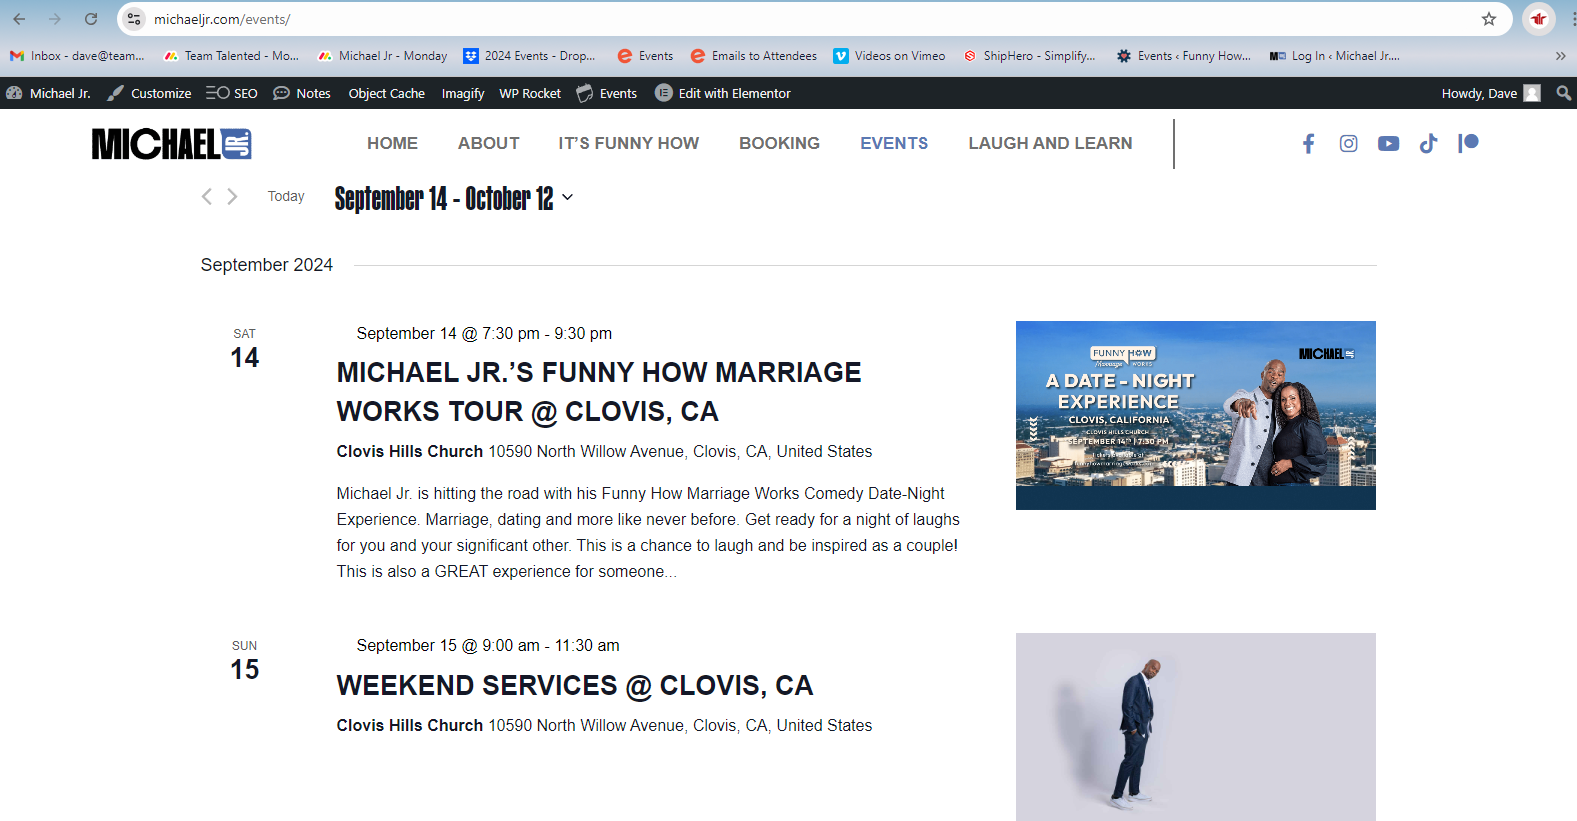The width and height of the screenshot is (1577, 821).
Task: Open the 2024 Events Dropbox bookmark
Action: 529,56
